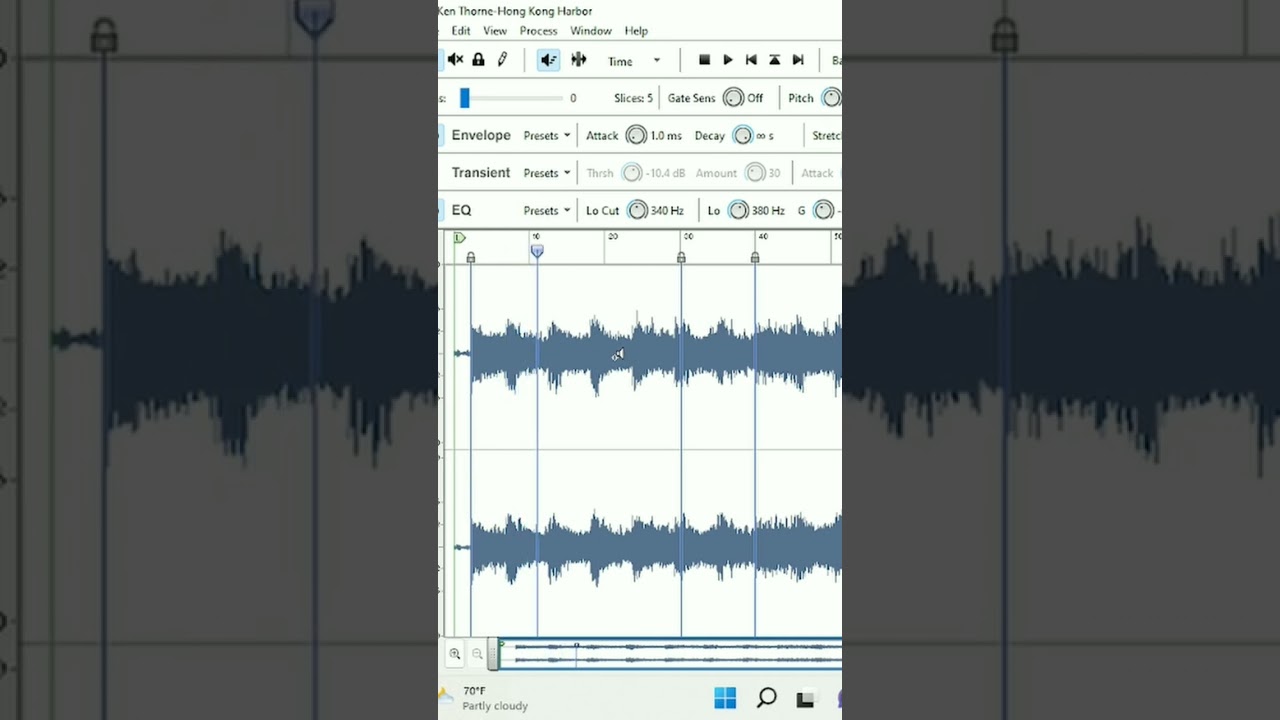Open the Window menu
The height and width of the screenshot is (720, 1280).
tap(590, 31)
